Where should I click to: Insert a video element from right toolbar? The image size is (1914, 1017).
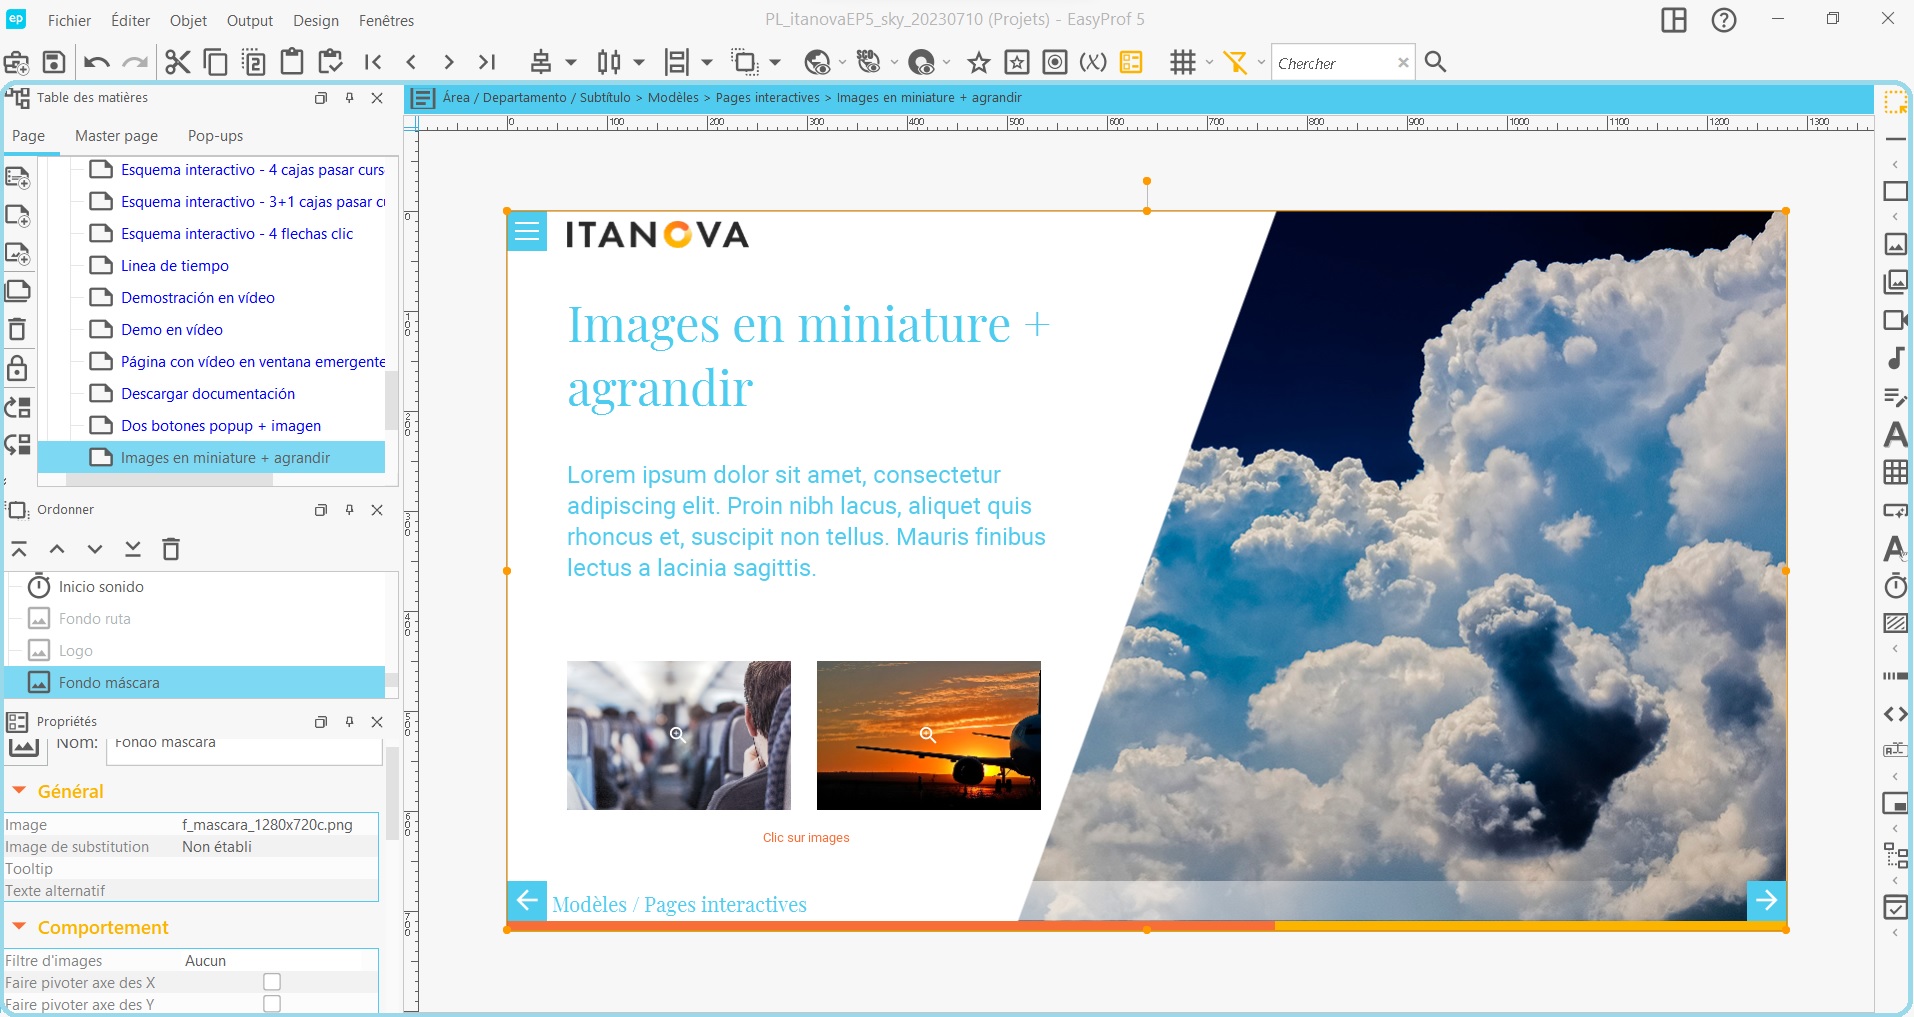1895,321
